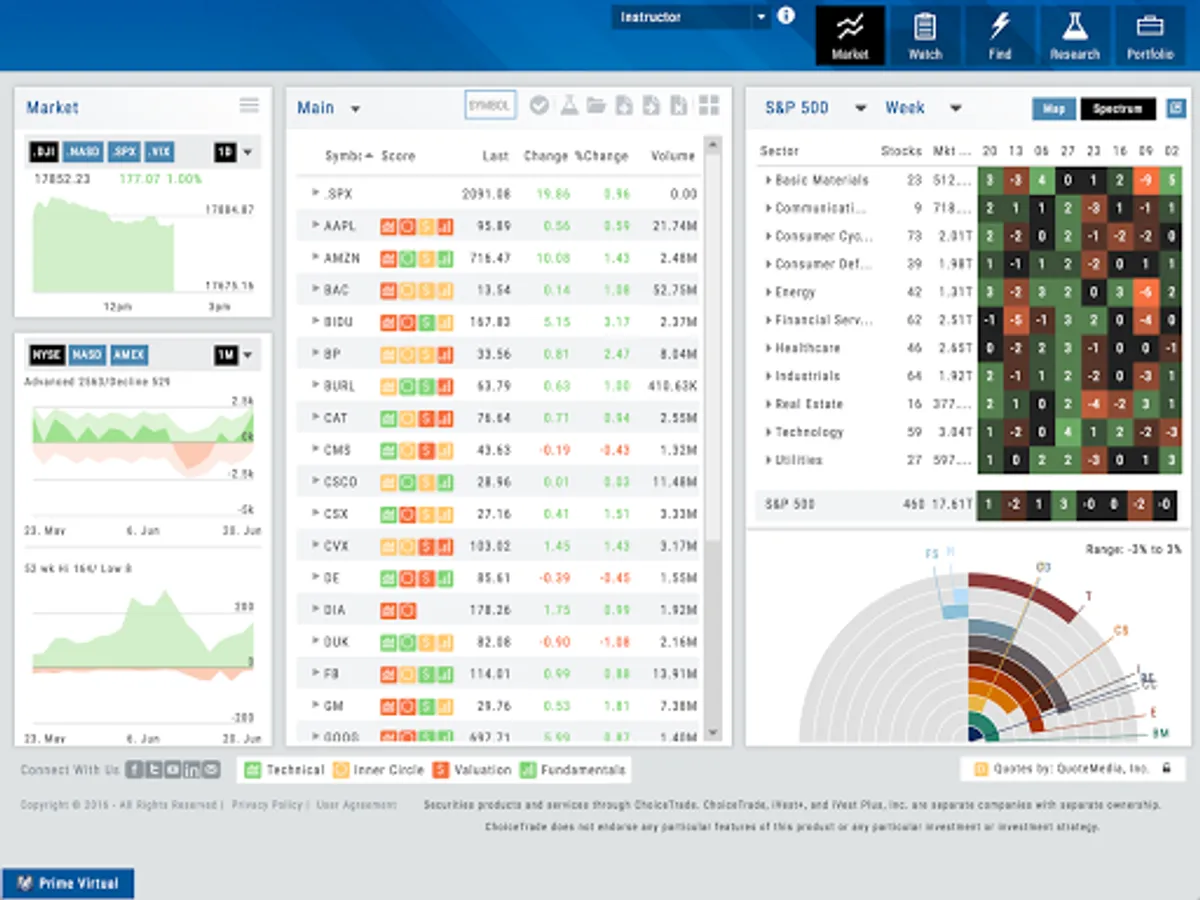
Task: Open the Market panel hamburger menu
Action: pyautogui.click(x=249, y=106)
